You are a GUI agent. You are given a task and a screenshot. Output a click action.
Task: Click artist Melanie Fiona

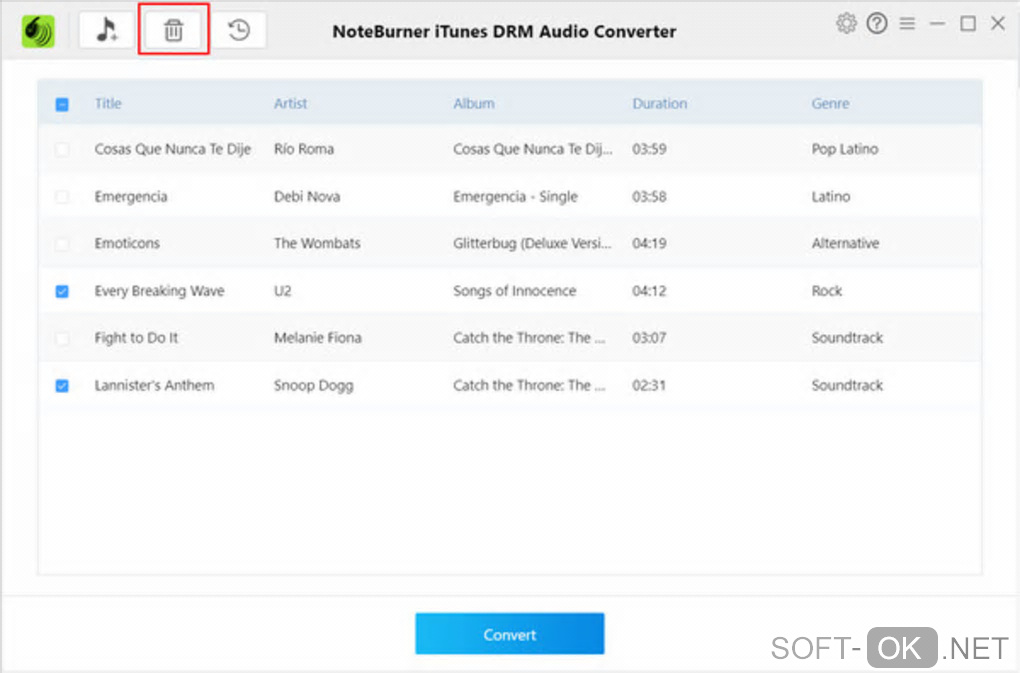pyautogui.click(x=317, y=337)
